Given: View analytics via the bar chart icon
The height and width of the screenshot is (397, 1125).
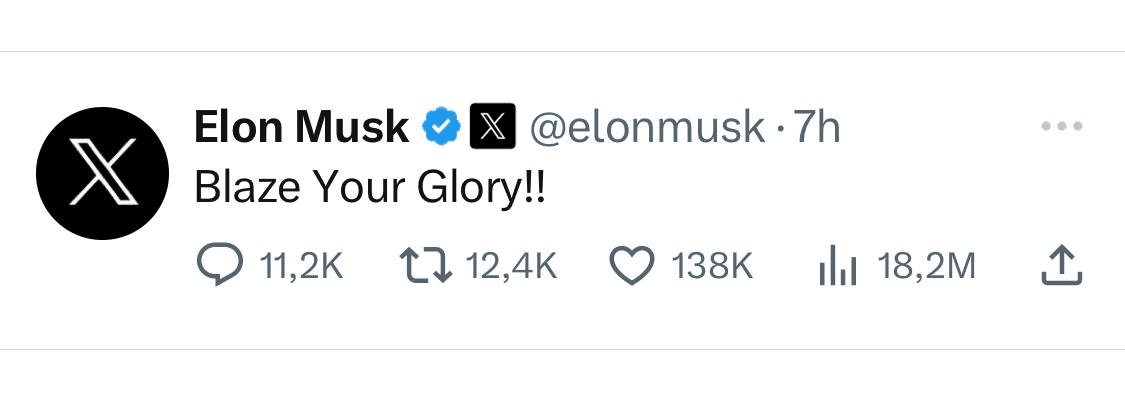Looking at the screenshot, I should point(837,266).
